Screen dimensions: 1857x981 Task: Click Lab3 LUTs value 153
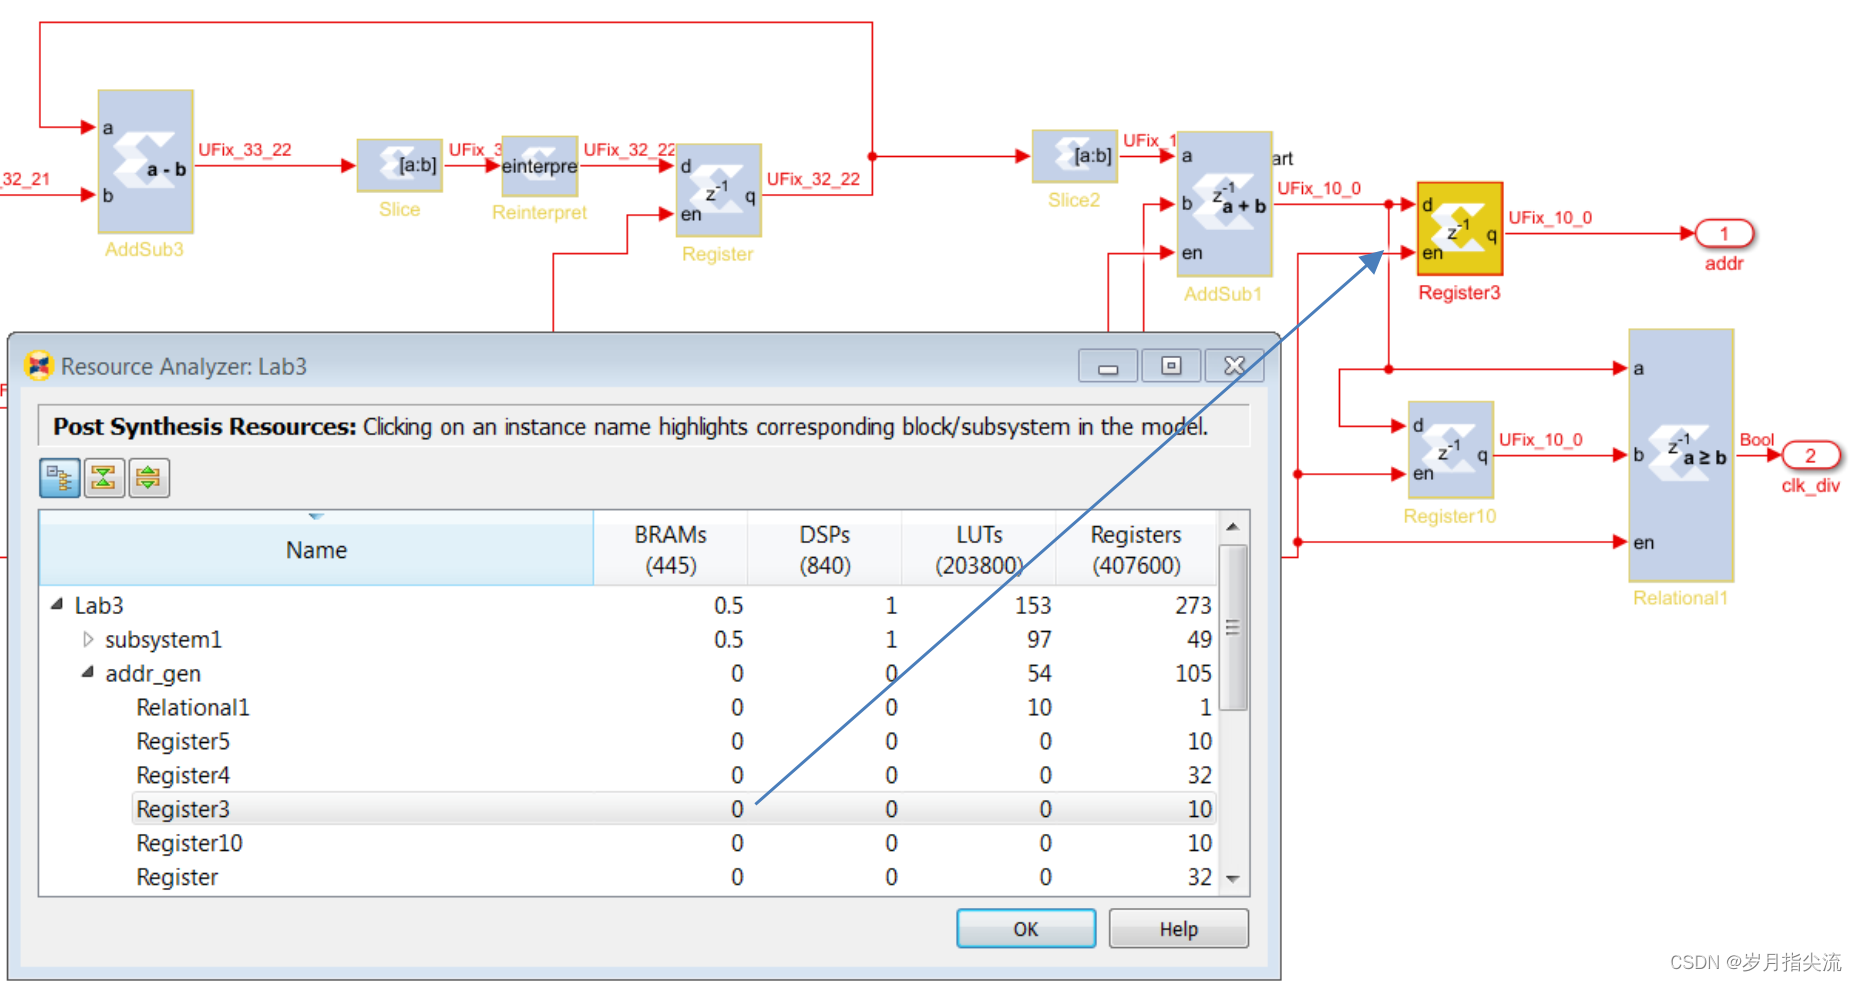[x=1033, y=605]
